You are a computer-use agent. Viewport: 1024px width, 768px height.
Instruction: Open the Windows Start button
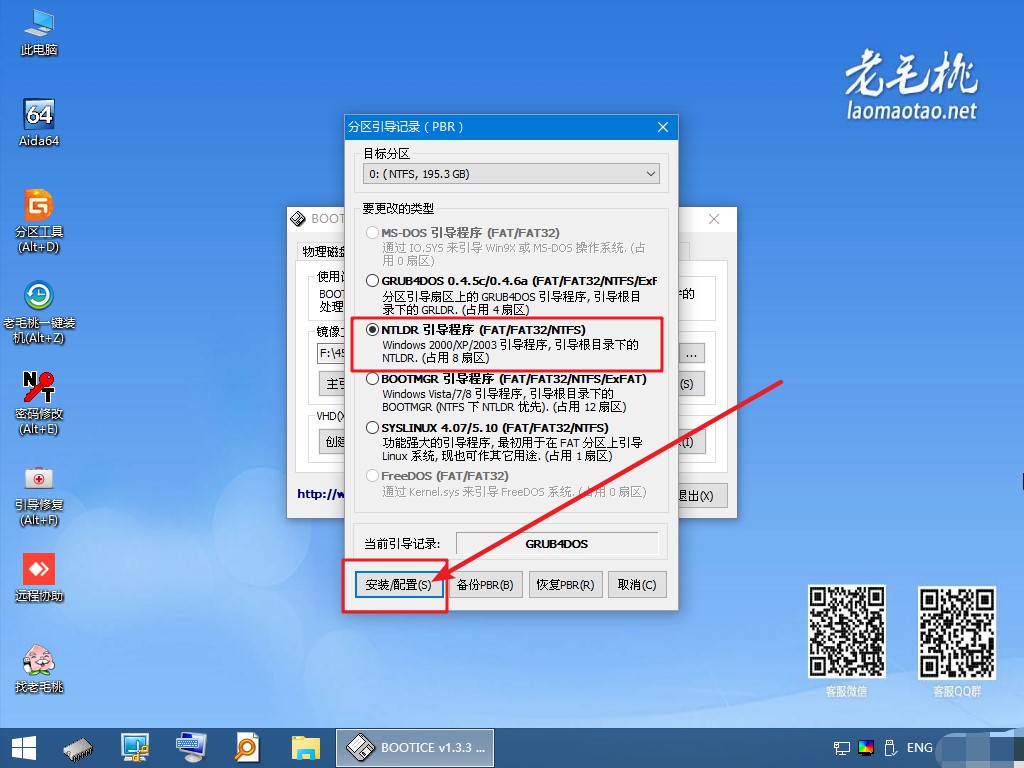click(24, 748)
